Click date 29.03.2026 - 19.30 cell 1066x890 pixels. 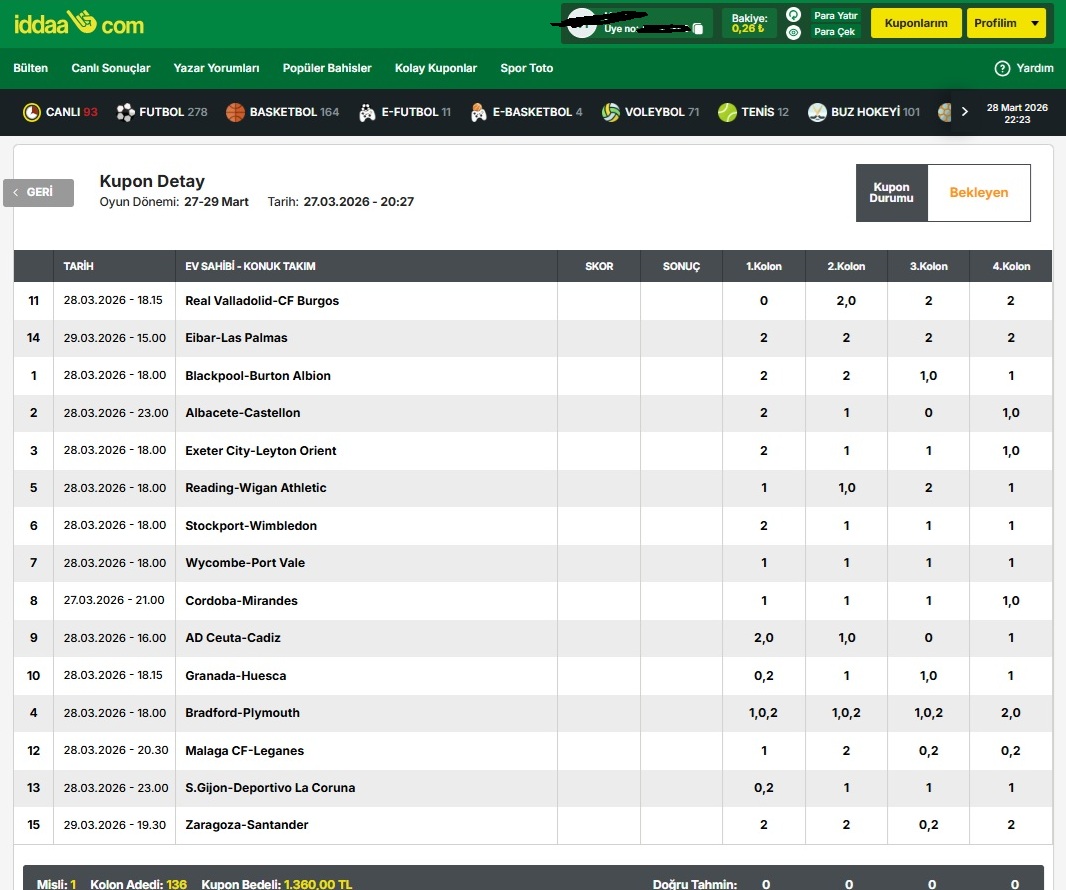point(114,825)
